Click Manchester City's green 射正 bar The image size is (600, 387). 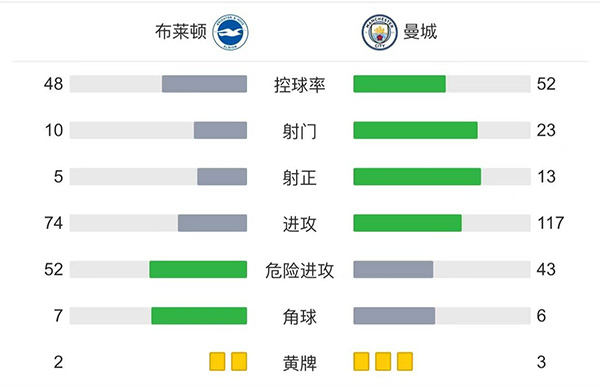[x=417, y=176]
